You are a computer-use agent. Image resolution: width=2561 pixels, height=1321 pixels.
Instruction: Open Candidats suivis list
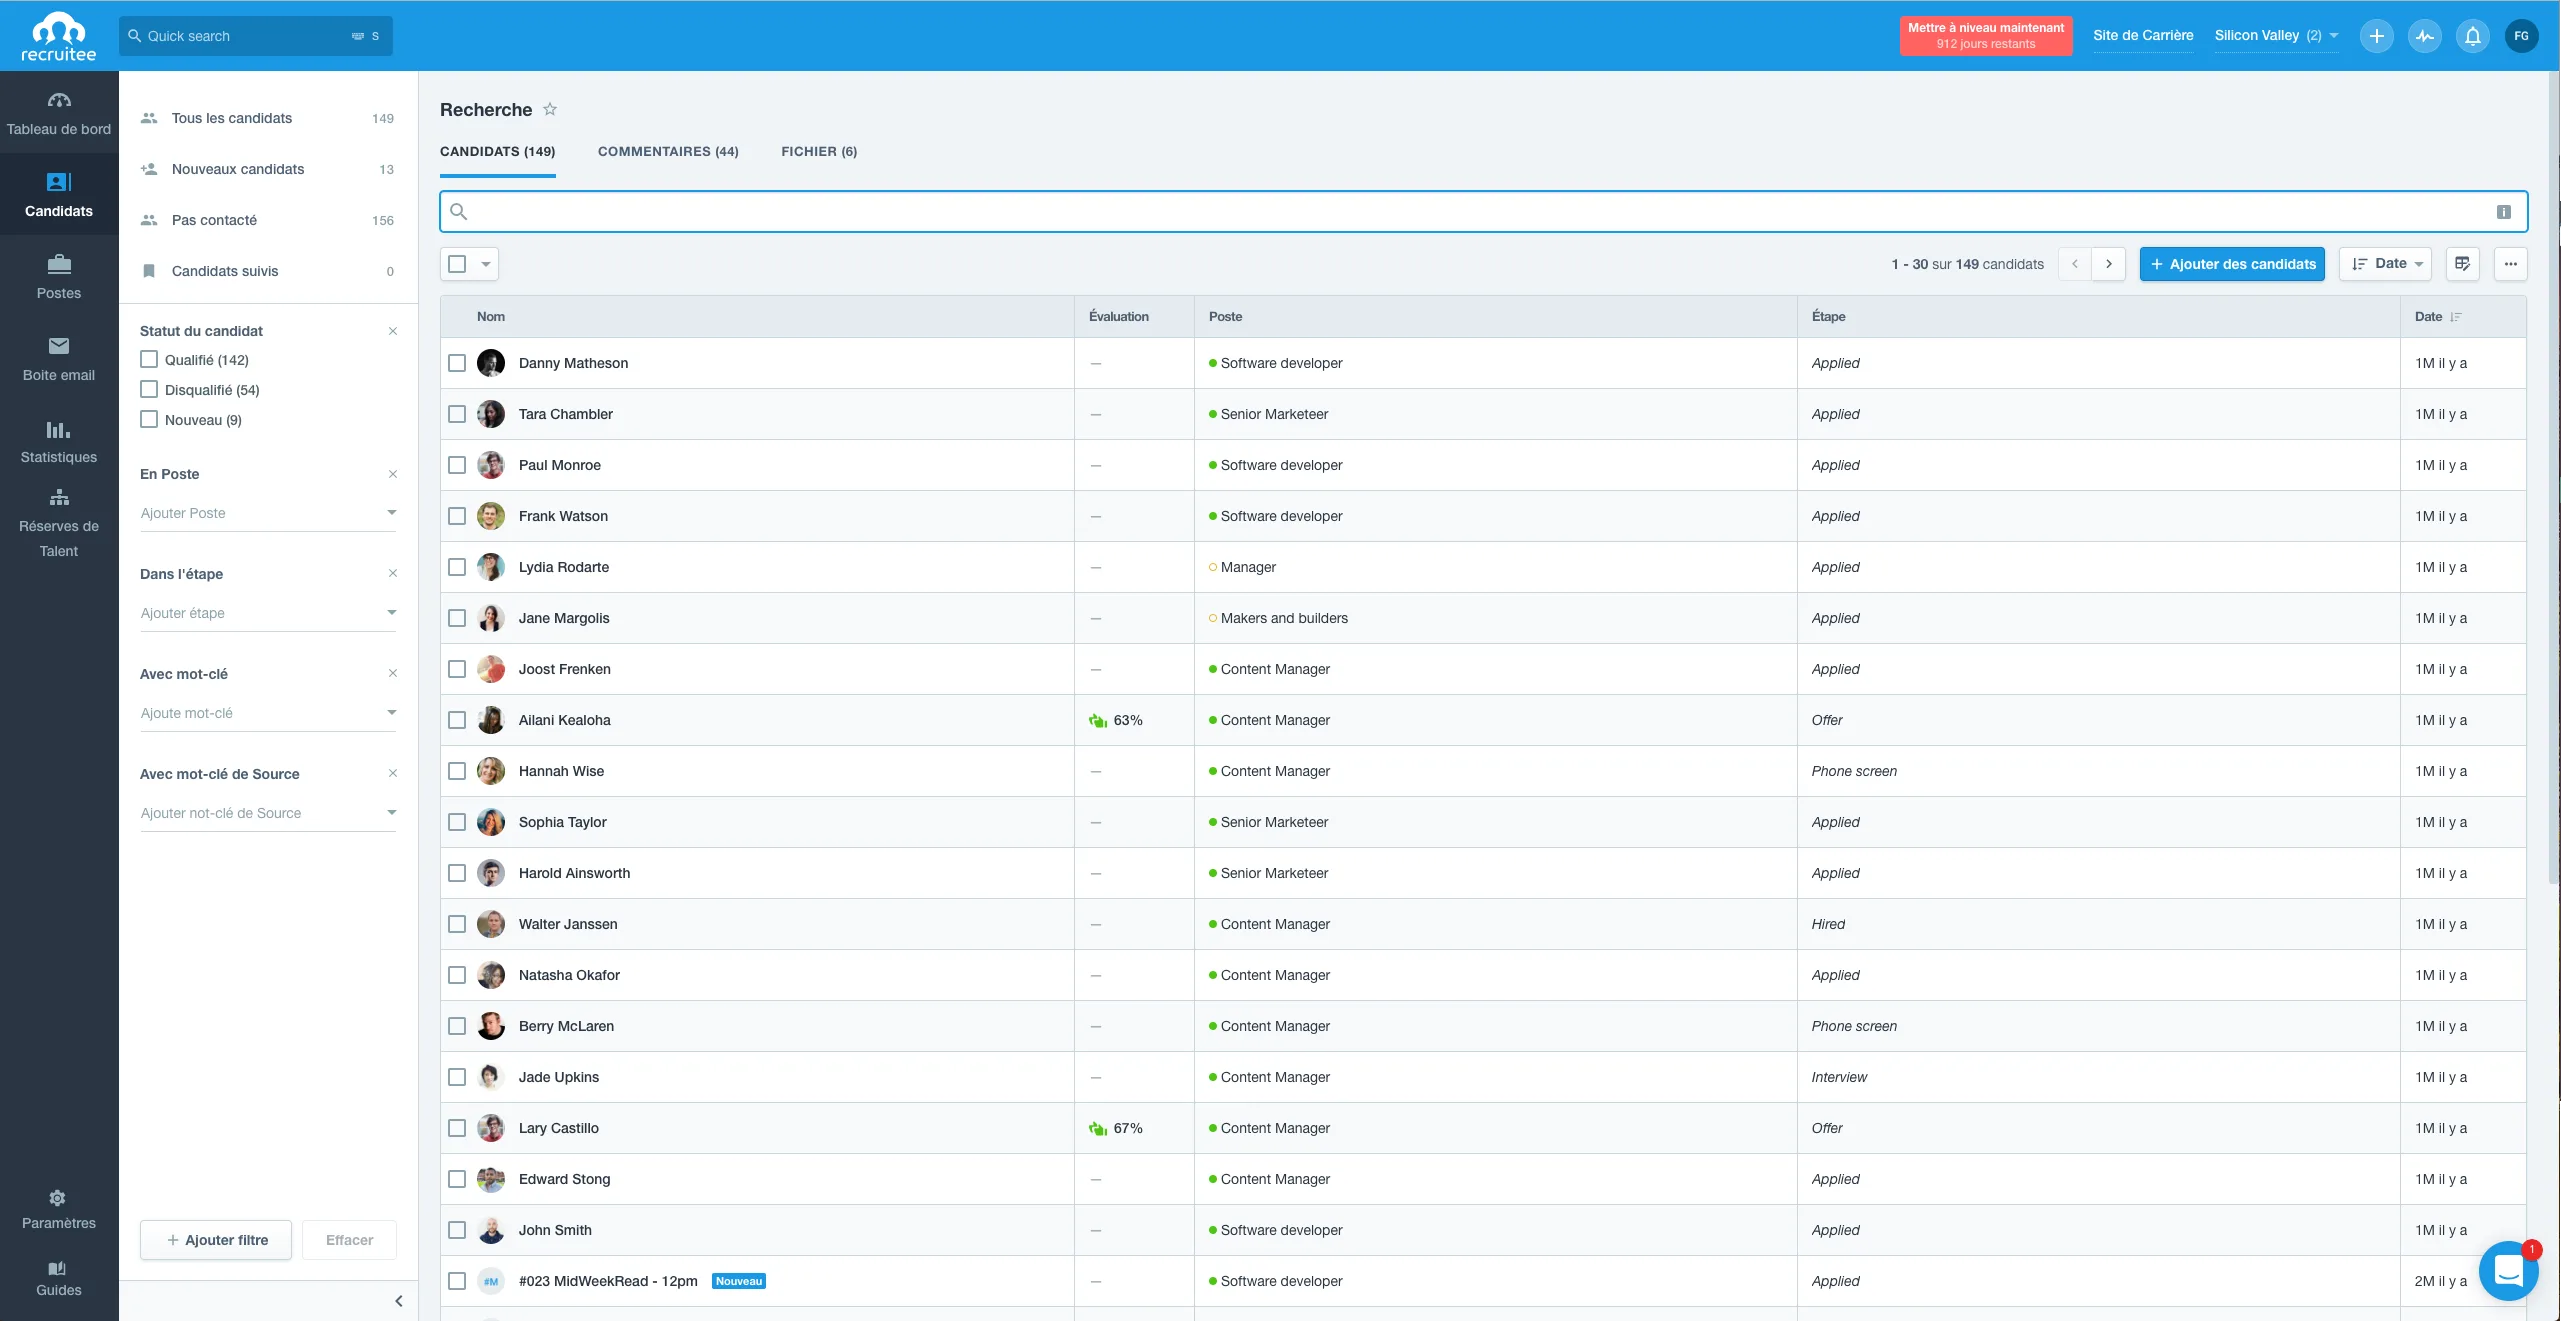pos(268,271)
